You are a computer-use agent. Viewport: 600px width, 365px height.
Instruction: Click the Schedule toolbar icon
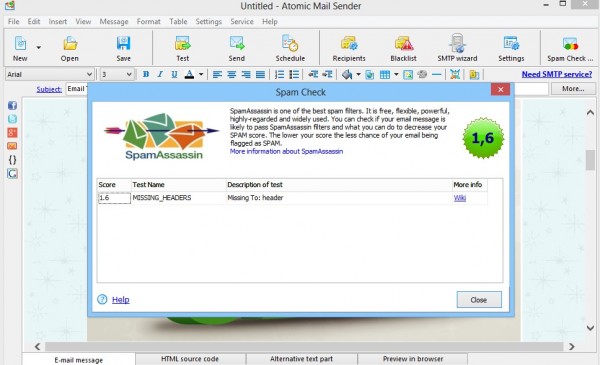tap(290, 49)
